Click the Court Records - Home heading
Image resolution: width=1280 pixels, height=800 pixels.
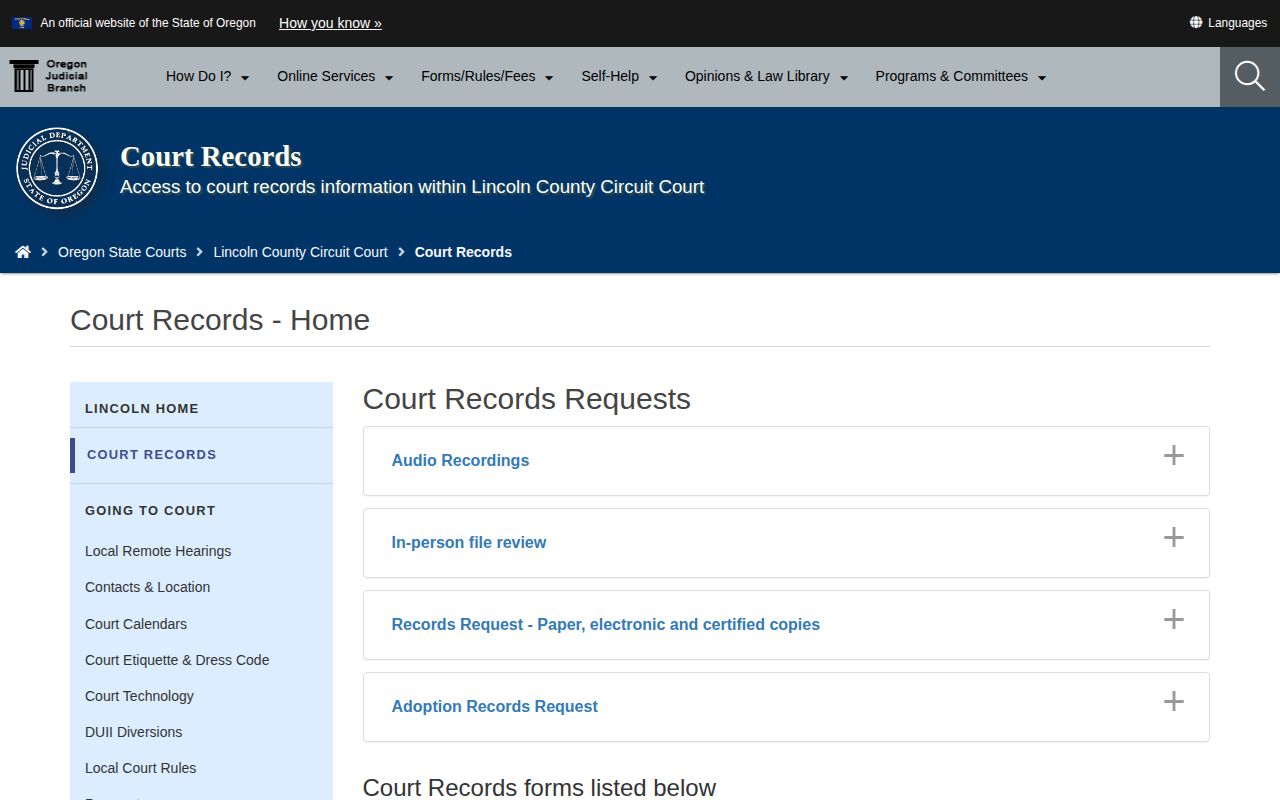point(220,320)
